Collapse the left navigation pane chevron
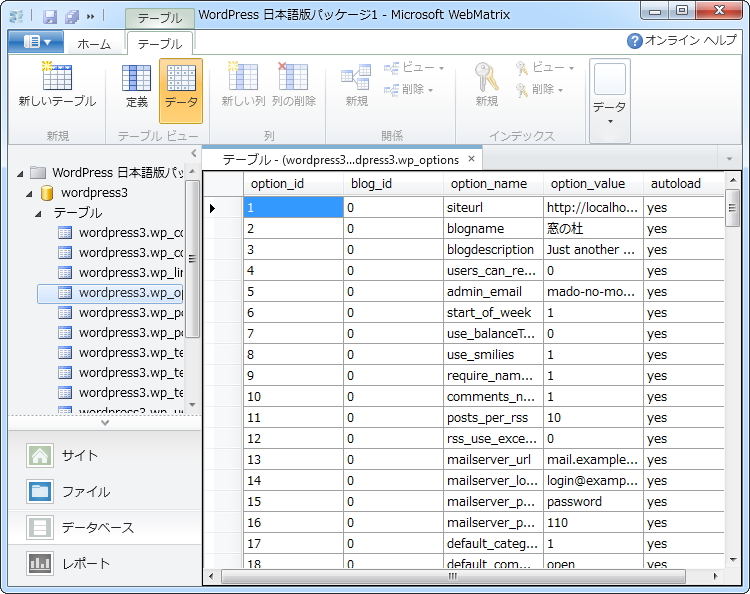750x594 pixels. tap(194, 153)
